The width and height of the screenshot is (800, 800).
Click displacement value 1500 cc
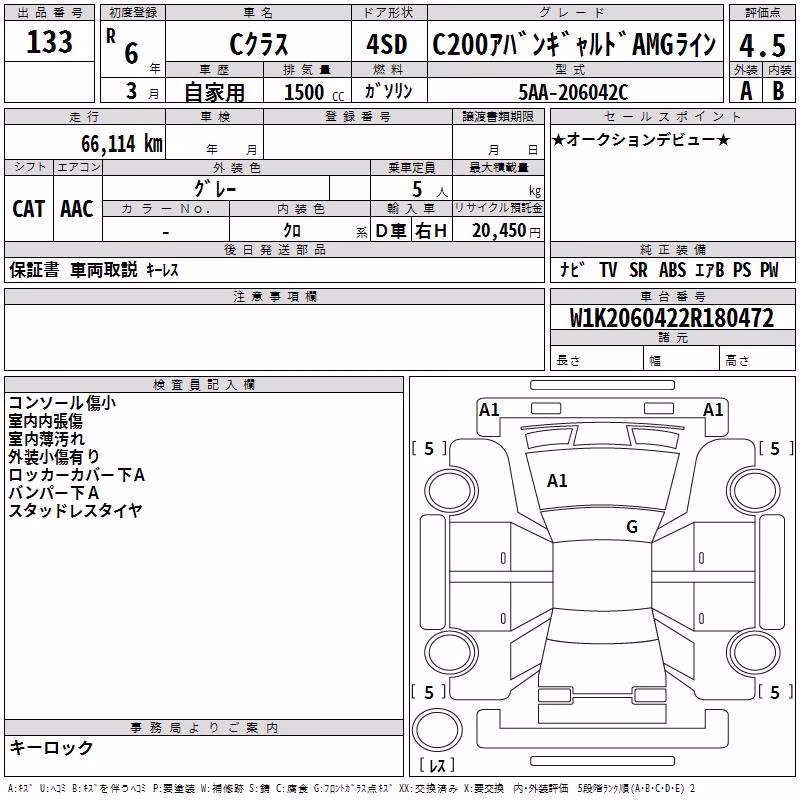(314, 92)
